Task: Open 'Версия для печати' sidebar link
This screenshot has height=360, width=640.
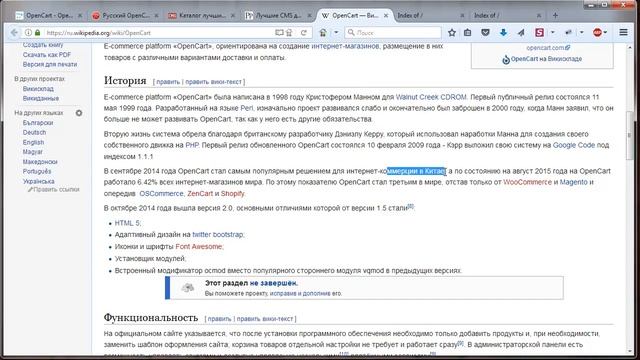Action: [50, 64]
